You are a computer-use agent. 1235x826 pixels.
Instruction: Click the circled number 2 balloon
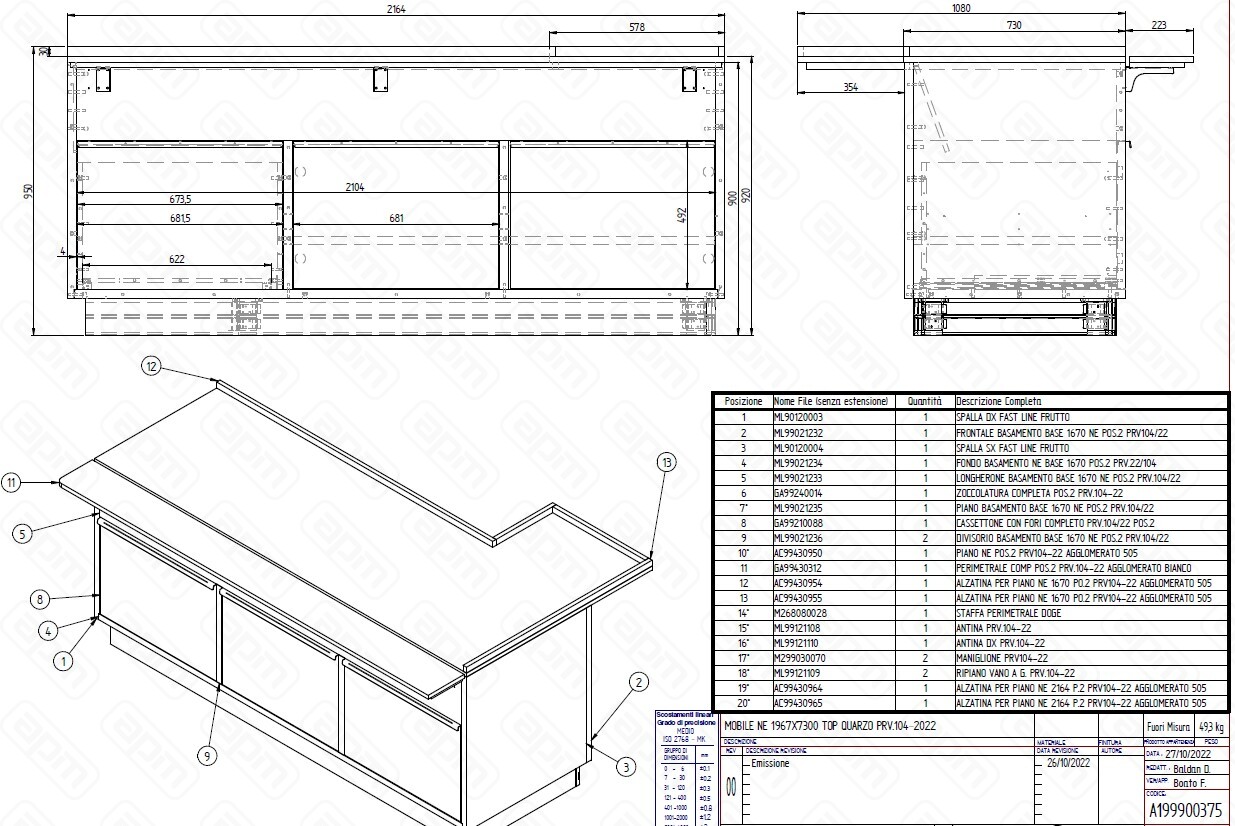pyautogui.click(x=638, y=683)
